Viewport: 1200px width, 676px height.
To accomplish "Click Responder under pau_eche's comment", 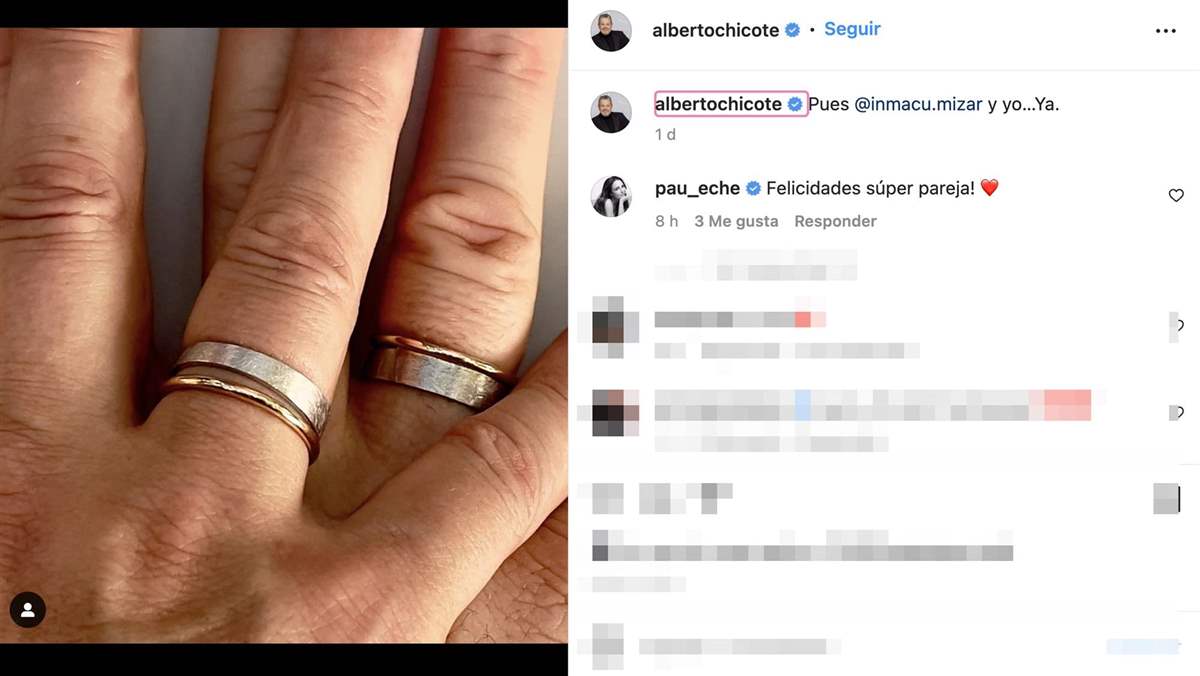I will [x=835, y=221].
